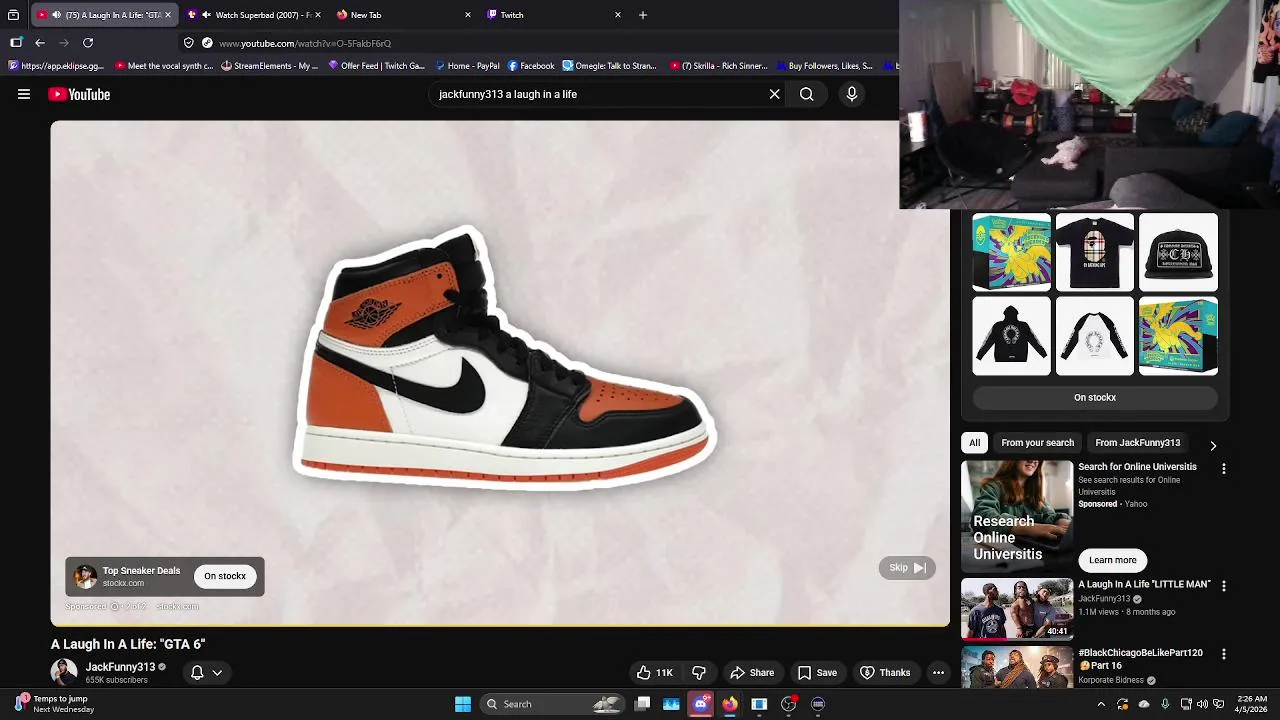Skip the sneaker advertisement
The image size is (1280, 720).
907,568
